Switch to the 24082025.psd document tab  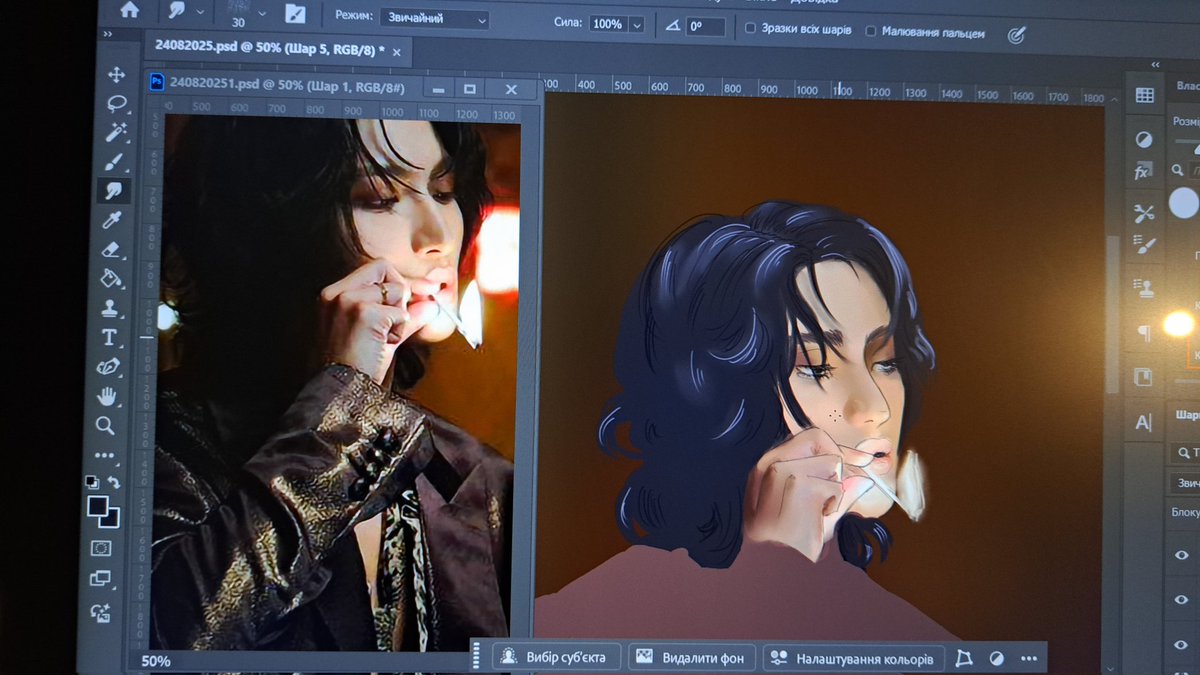coord(268,49)
